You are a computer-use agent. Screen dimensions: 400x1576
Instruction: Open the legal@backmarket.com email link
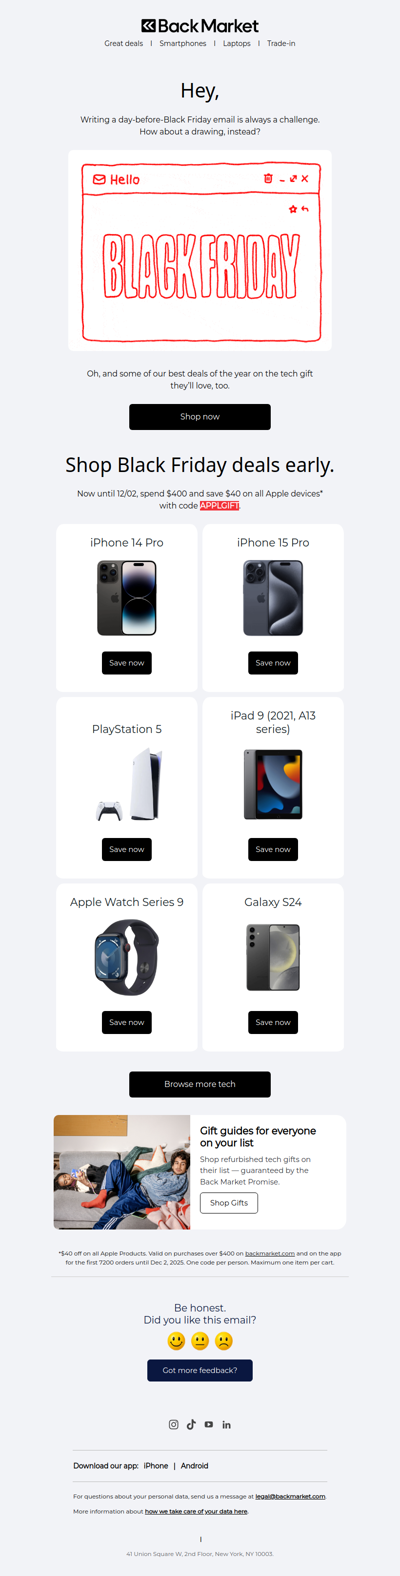click(290, 1497)
